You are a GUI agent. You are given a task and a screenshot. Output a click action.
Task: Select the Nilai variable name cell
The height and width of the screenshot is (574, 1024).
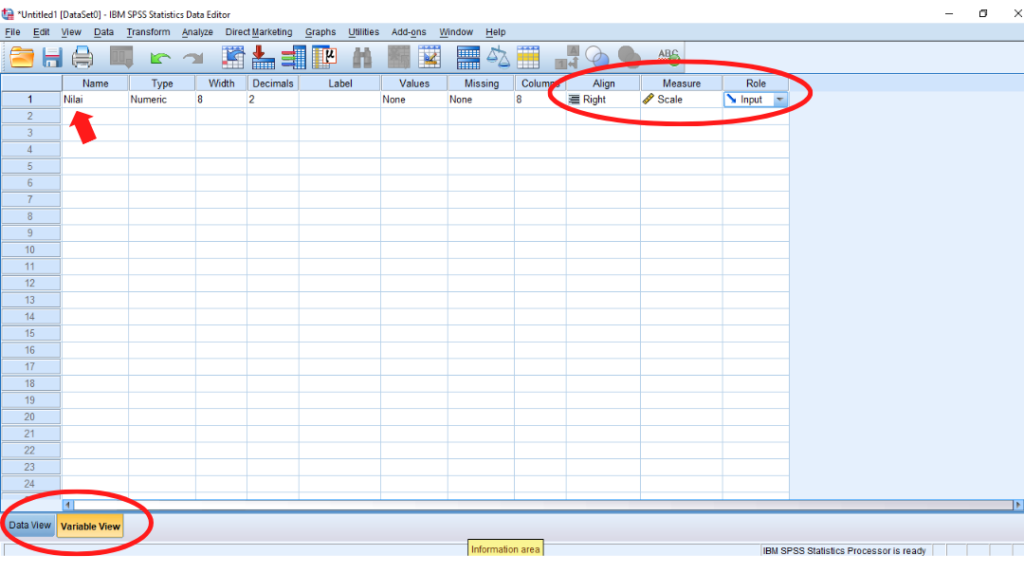coord(95,99)
